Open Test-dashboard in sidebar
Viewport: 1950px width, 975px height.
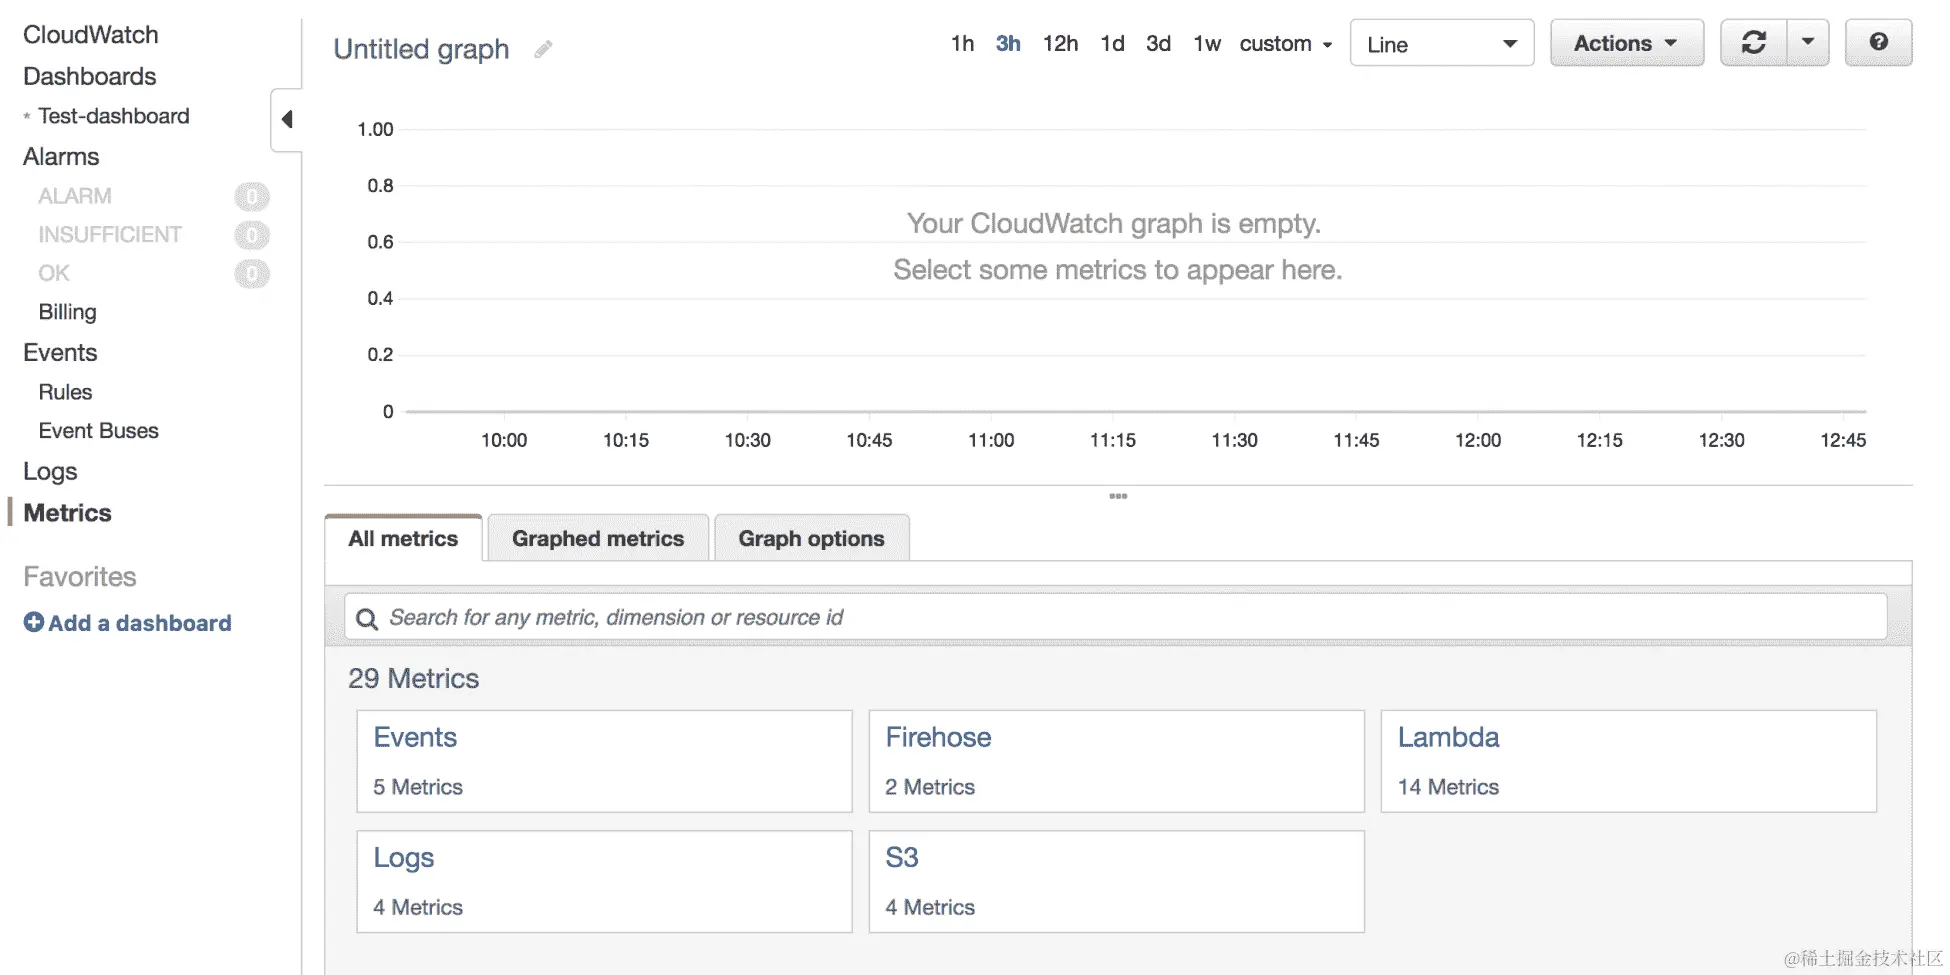pos(114,116)
